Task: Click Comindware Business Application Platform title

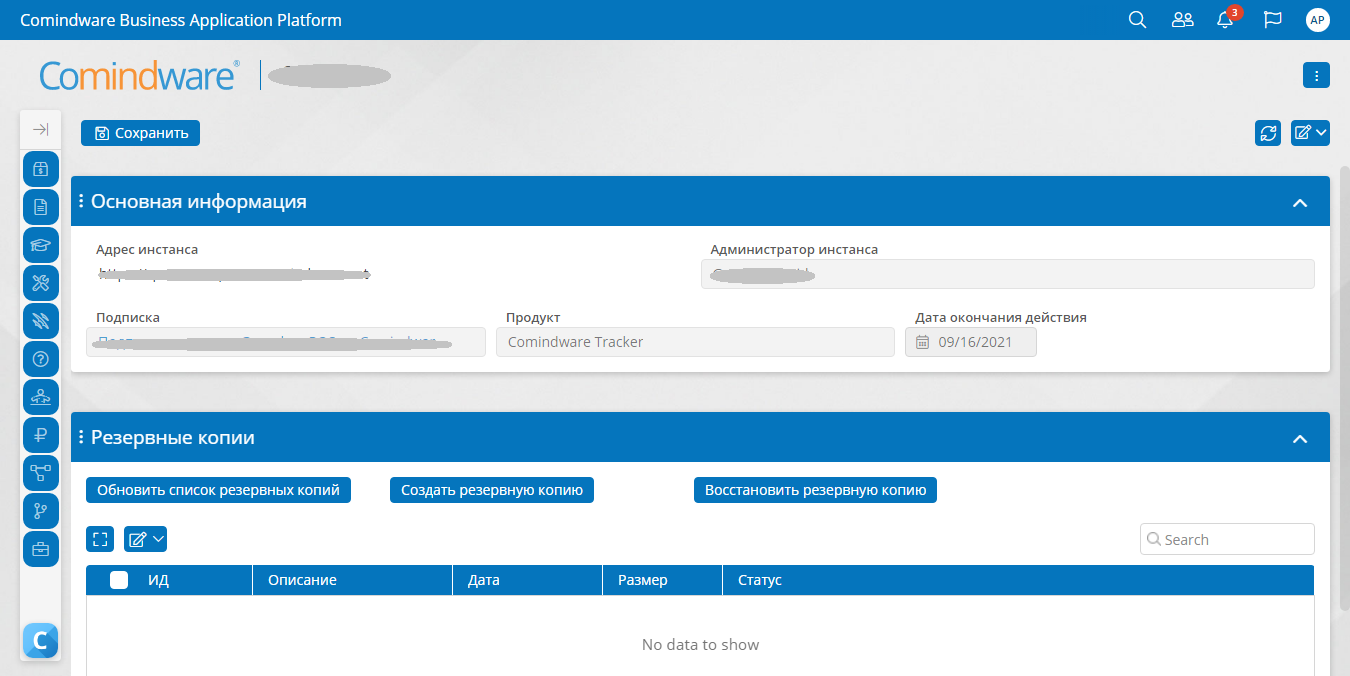Action: click(181, 20)
